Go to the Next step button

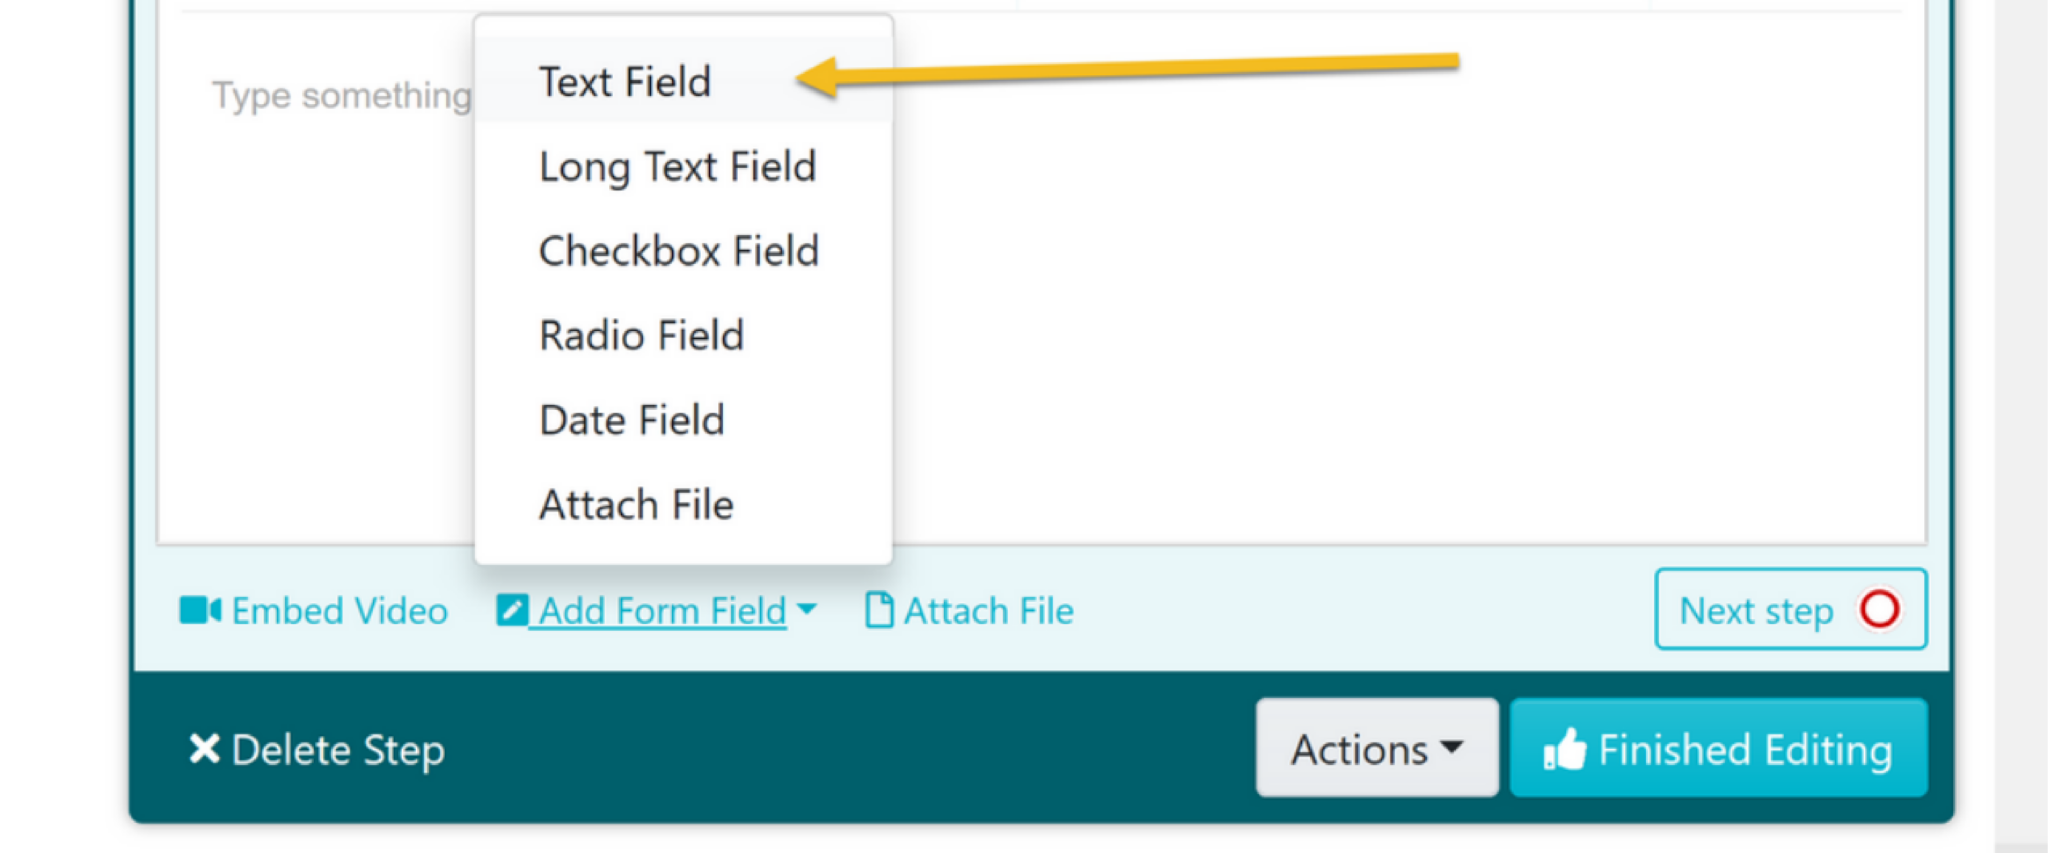1790,609
